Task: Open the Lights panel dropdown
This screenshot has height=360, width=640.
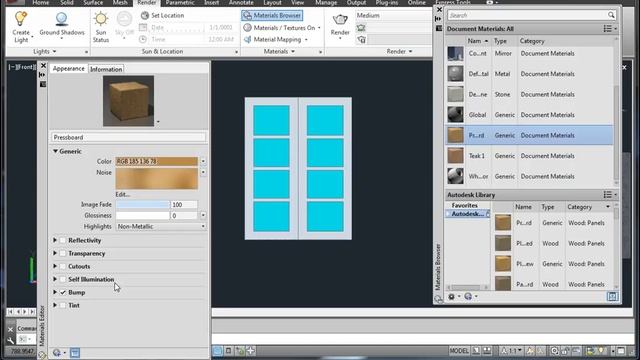Action: (x=45, y=51)
